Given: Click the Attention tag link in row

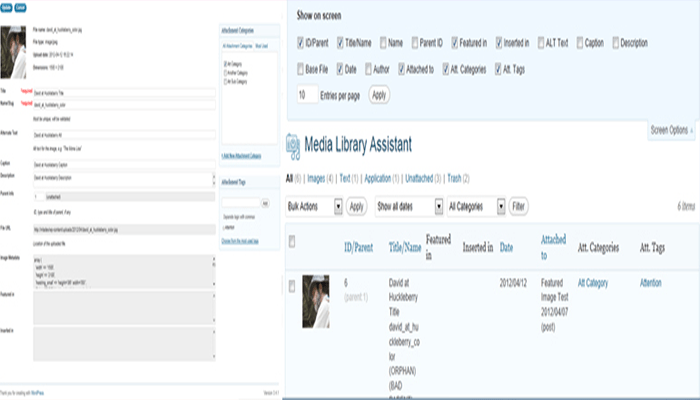Looking at the screenshot, I should click(650, 283).
